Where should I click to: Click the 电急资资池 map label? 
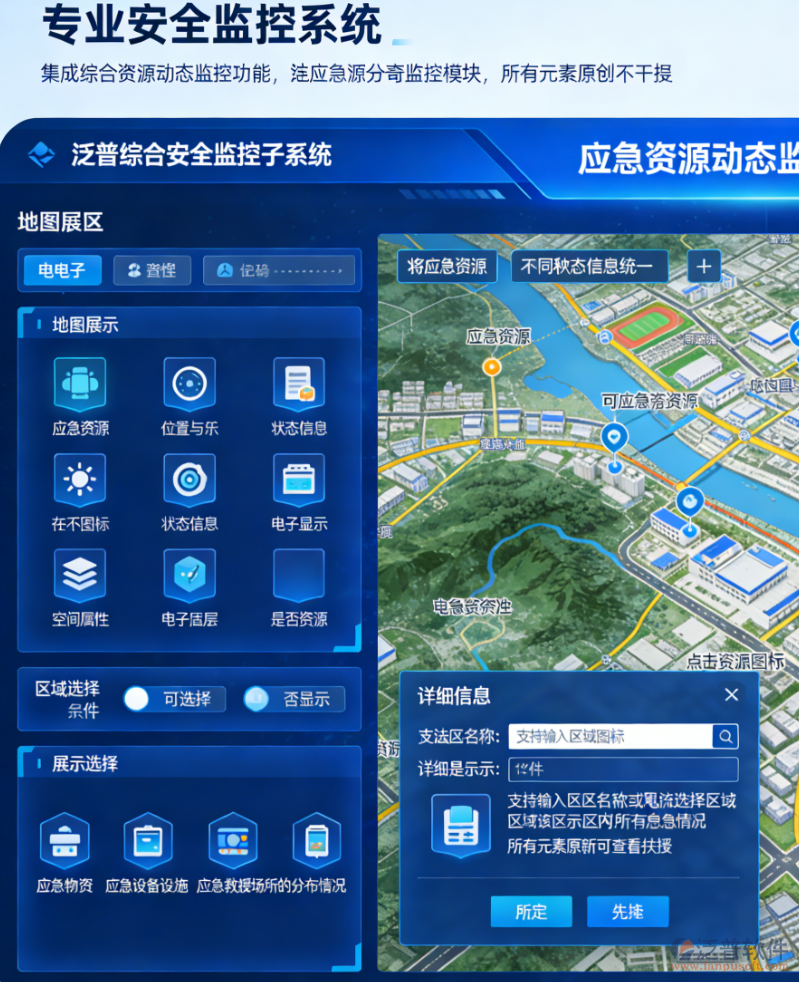pos(472,607)
